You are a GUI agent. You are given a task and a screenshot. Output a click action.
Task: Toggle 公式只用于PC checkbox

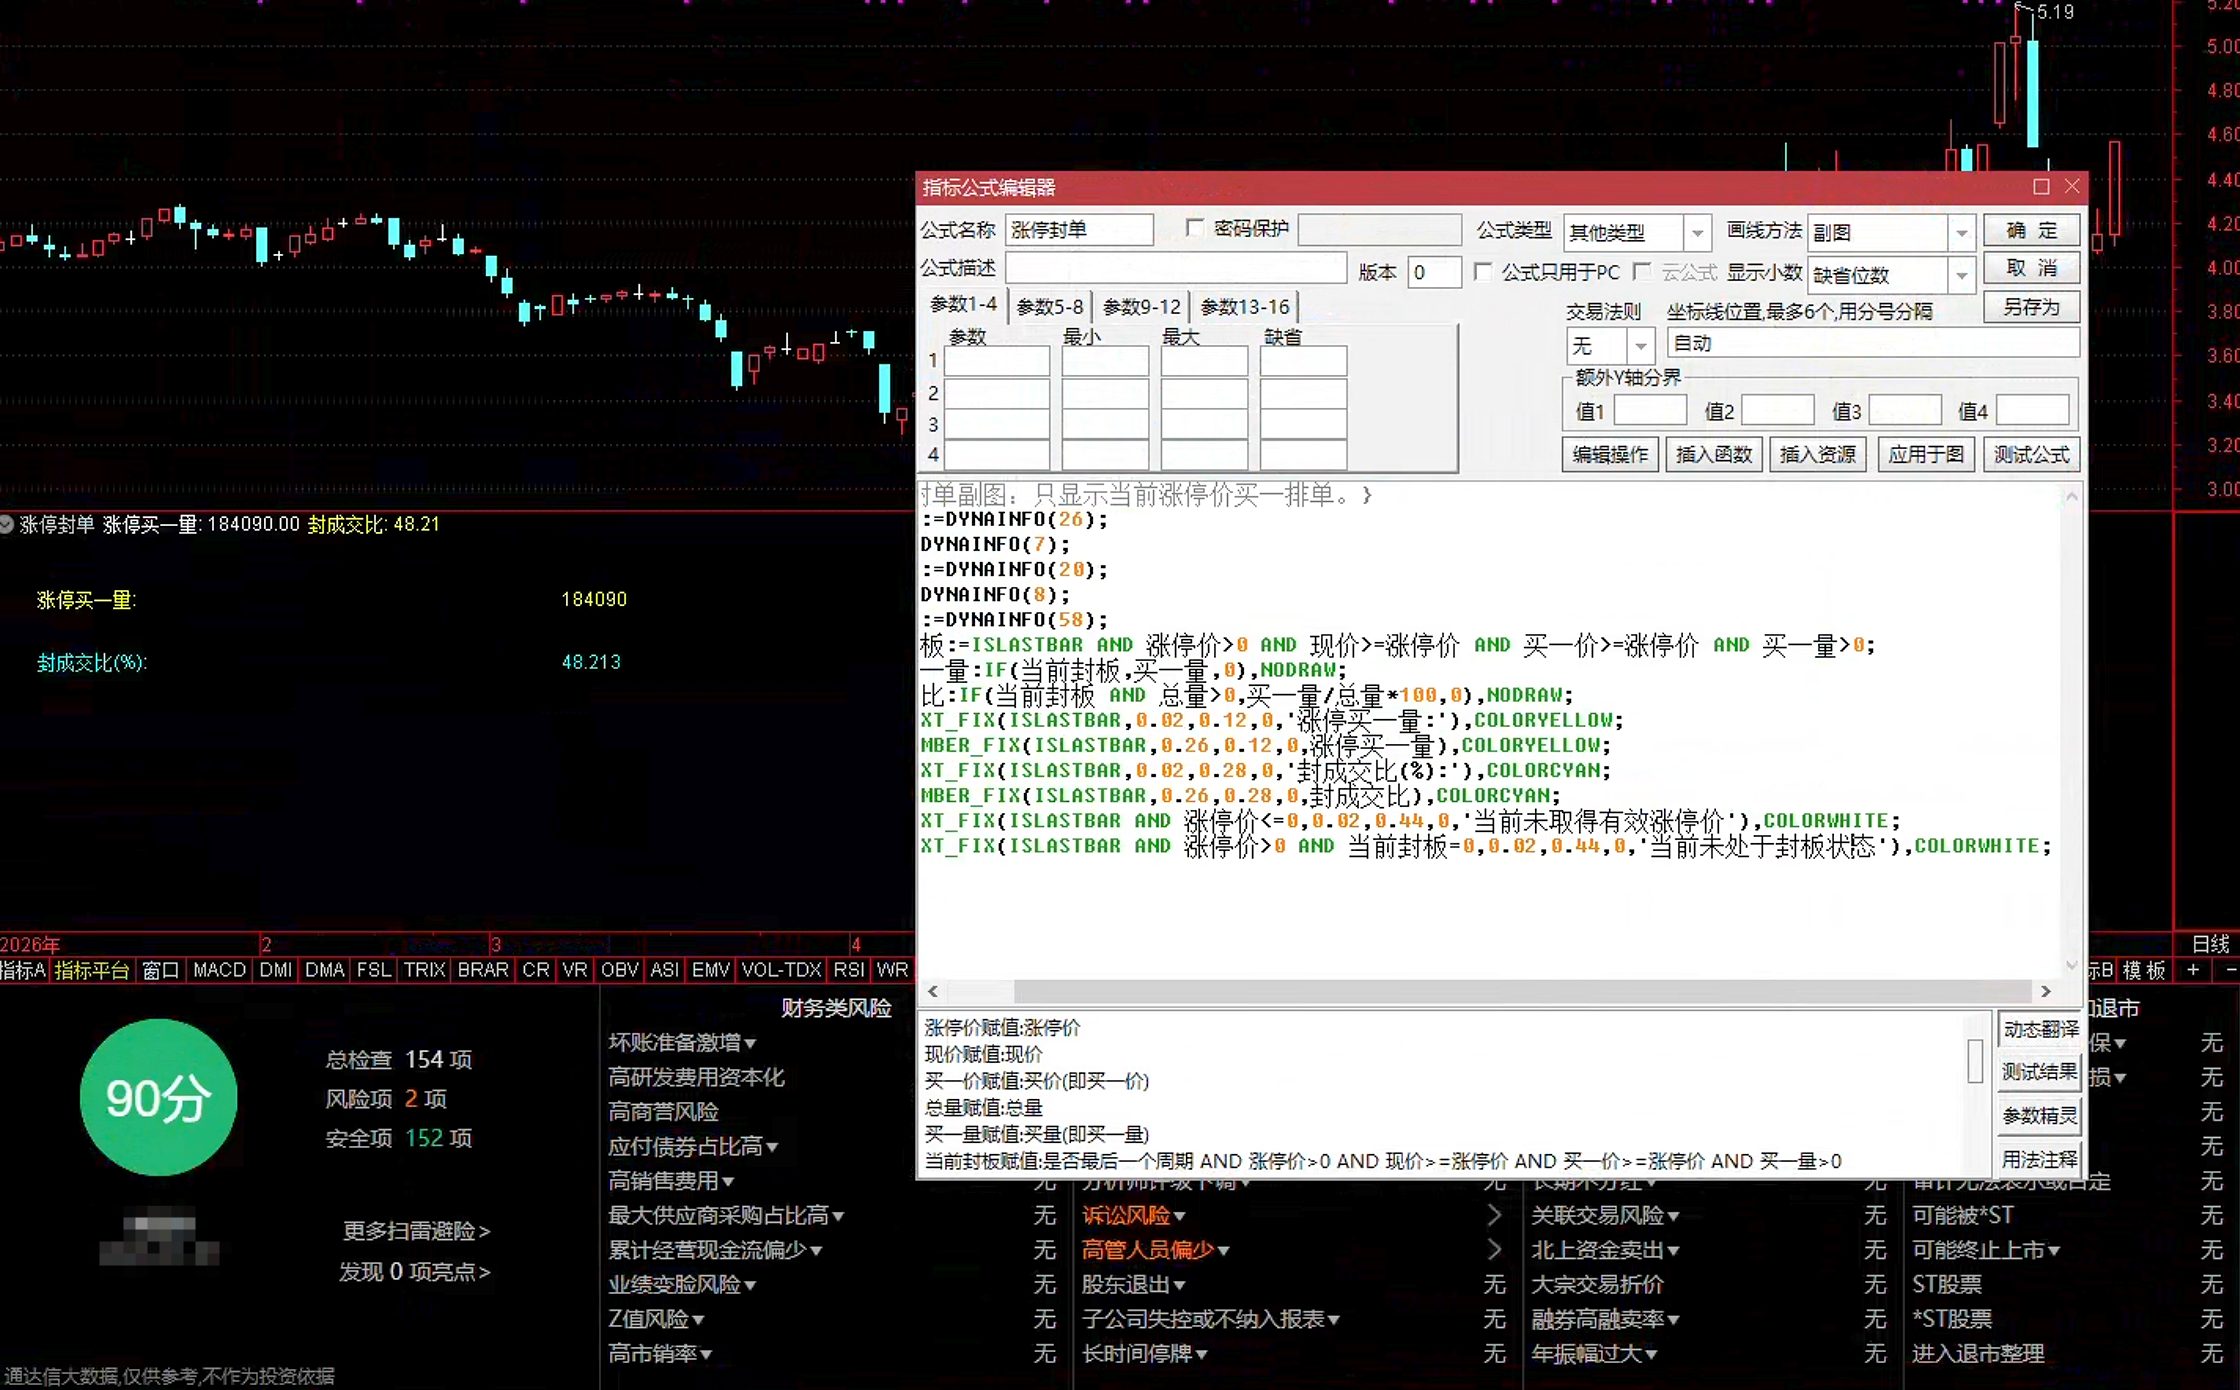(1483, 272)
